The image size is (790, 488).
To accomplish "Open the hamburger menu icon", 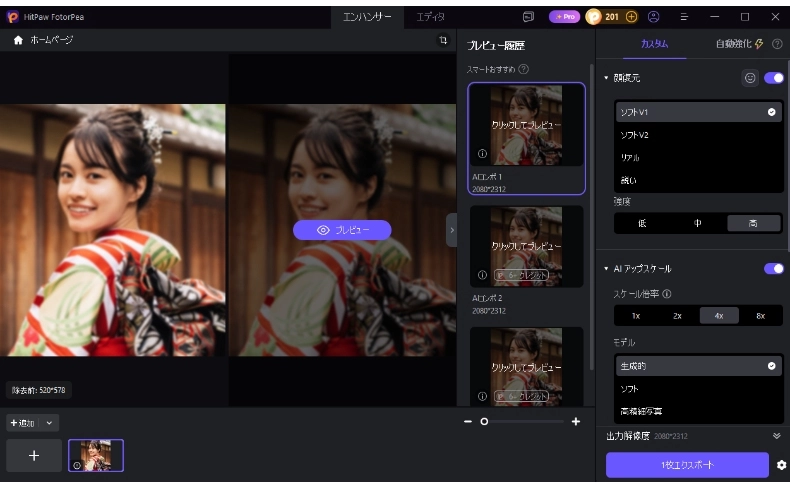I will [684, 17].
